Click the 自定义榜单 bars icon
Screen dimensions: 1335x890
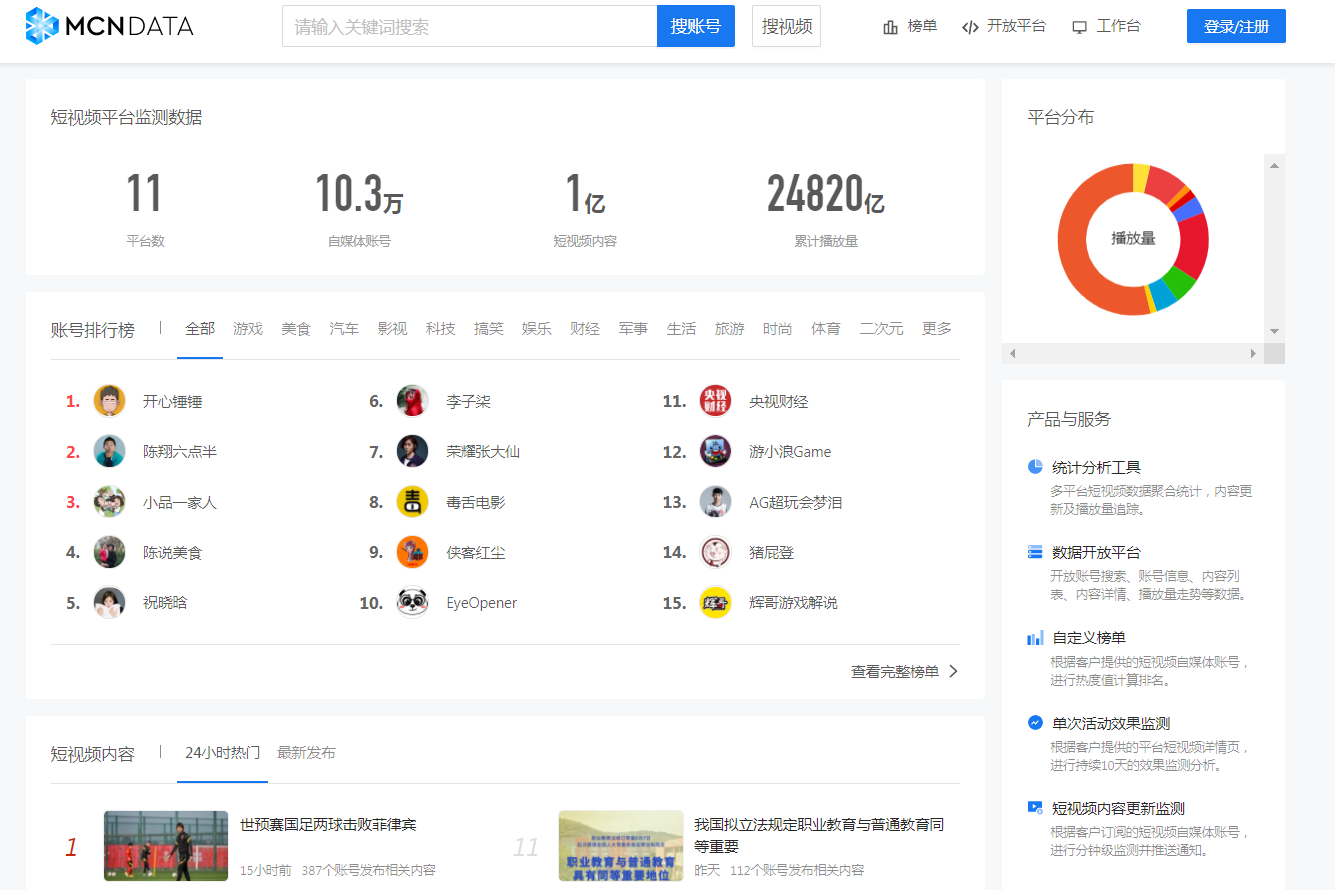point(1035,637)
